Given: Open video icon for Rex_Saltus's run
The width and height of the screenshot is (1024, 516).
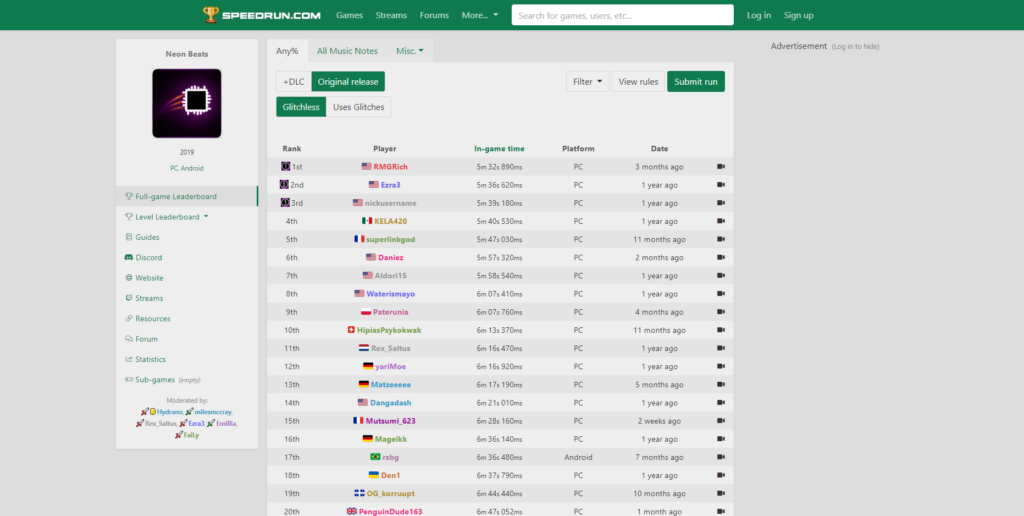Looking at the screenshot, I should [x=721, y=348].
